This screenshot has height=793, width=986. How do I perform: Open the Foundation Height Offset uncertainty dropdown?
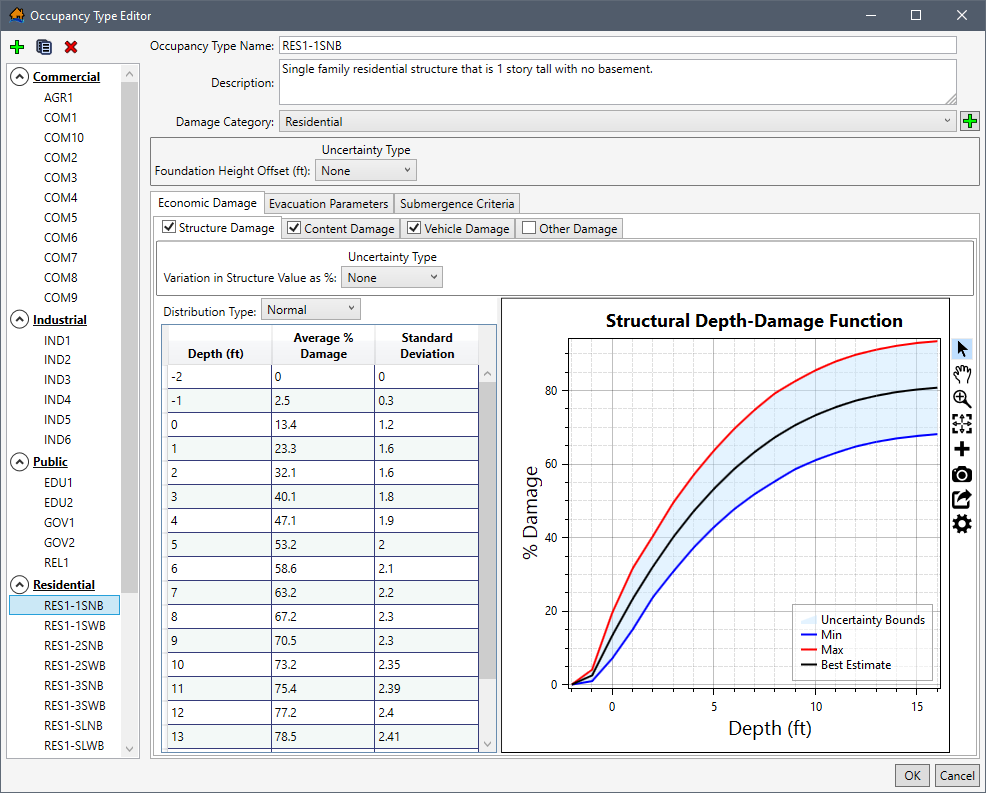pos(365,169)
